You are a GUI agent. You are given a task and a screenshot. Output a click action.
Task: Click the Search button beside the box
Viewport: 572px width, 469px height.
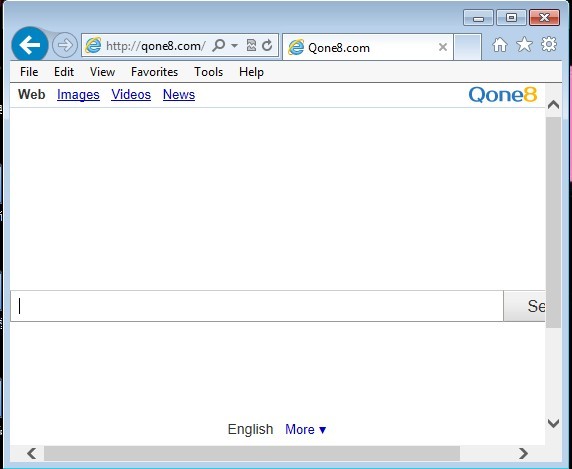[x=524, y=306]
